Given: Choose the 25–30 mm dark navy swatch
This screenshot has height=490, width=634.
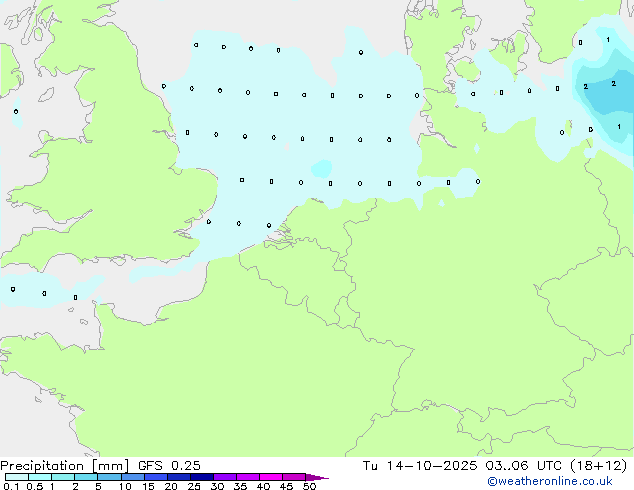Looking at the screenshot, I should pyautogui.click(x=201, y=477).
